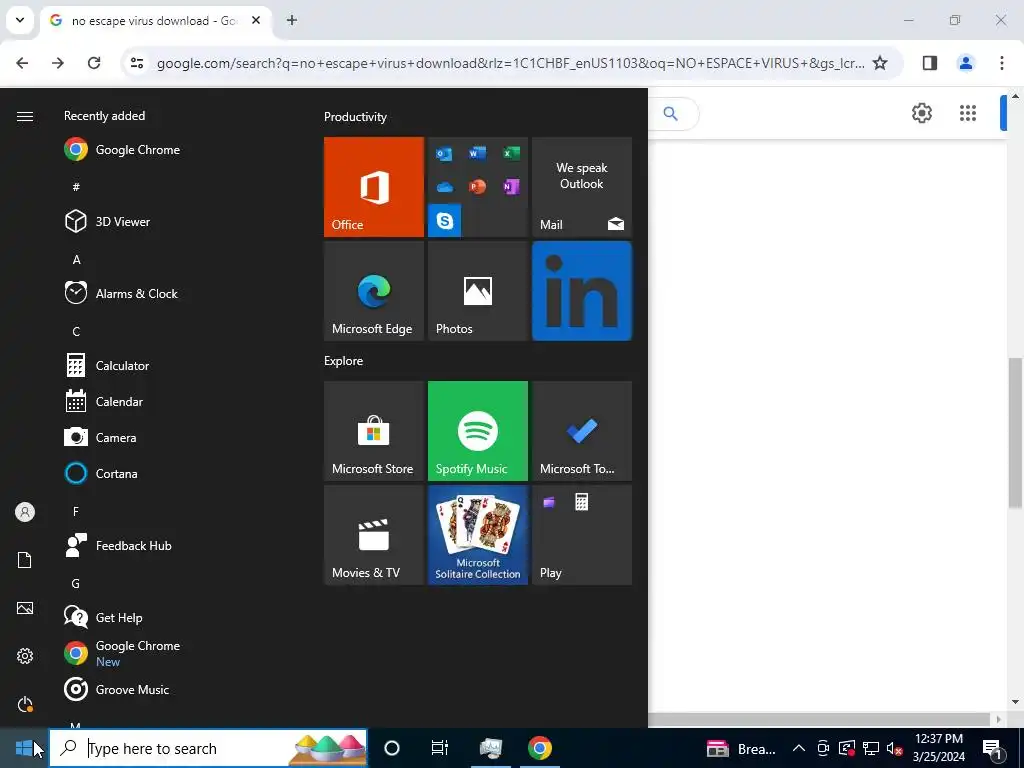Image resolution: width=1024 pixels, height=768 pixels.
Task: Close the no escape virus download tab
Action: click(256, 20)
